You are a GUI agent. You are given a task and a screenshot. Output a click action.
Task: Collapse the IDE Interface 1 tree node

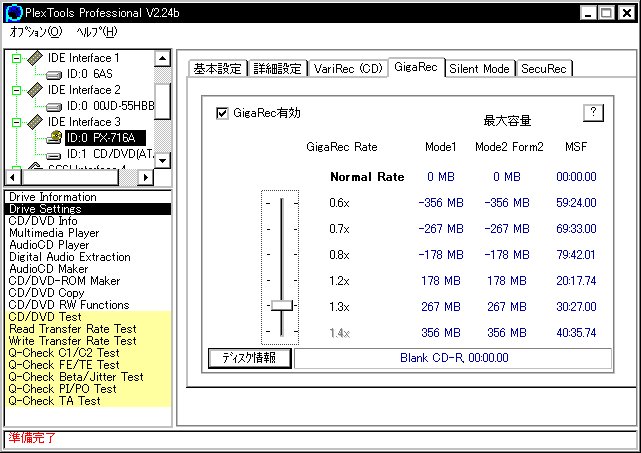tap(16, 58)
